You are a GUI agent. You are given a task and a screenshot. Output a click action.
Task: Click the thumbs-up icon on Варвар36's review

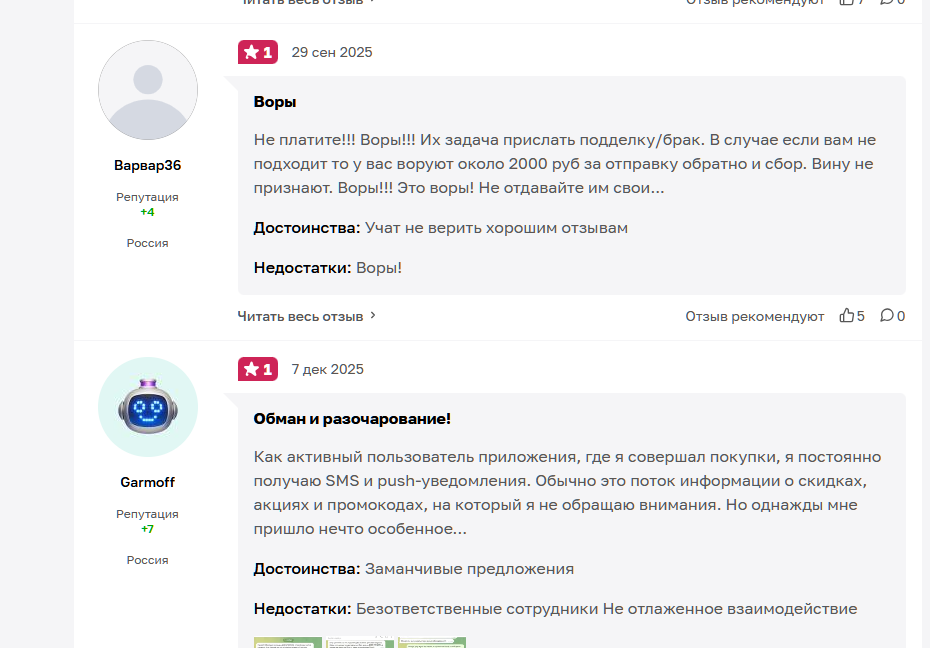846,315
